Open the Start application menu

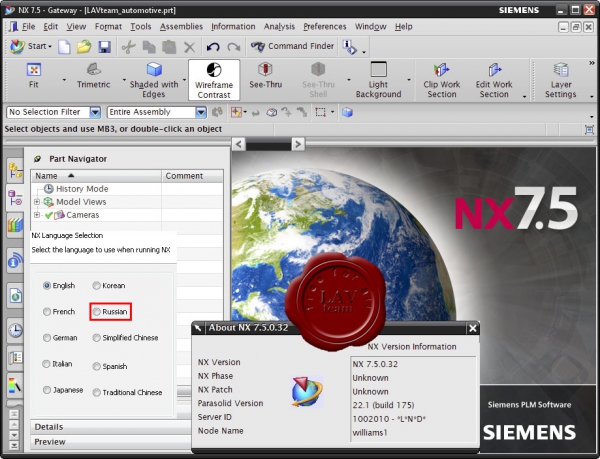click(x=31, y=46)
